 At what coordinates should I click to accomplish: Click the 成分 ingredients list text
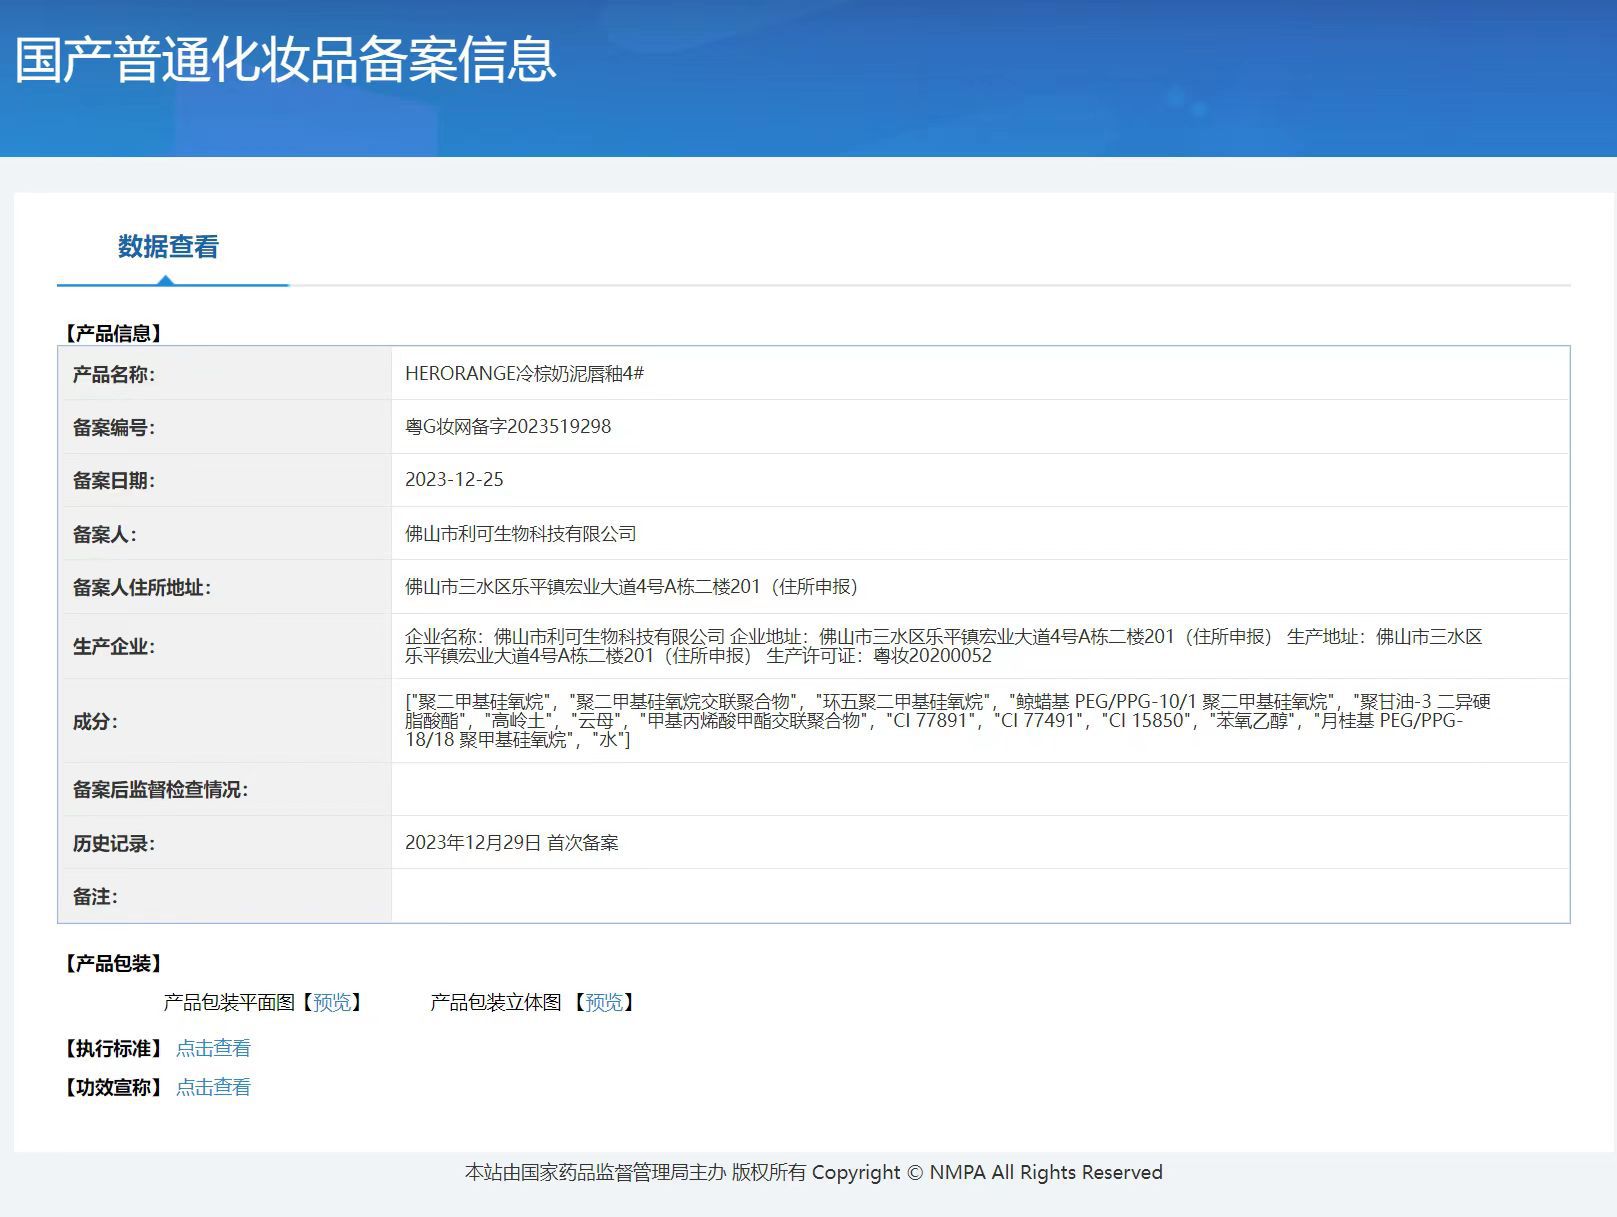947,720
